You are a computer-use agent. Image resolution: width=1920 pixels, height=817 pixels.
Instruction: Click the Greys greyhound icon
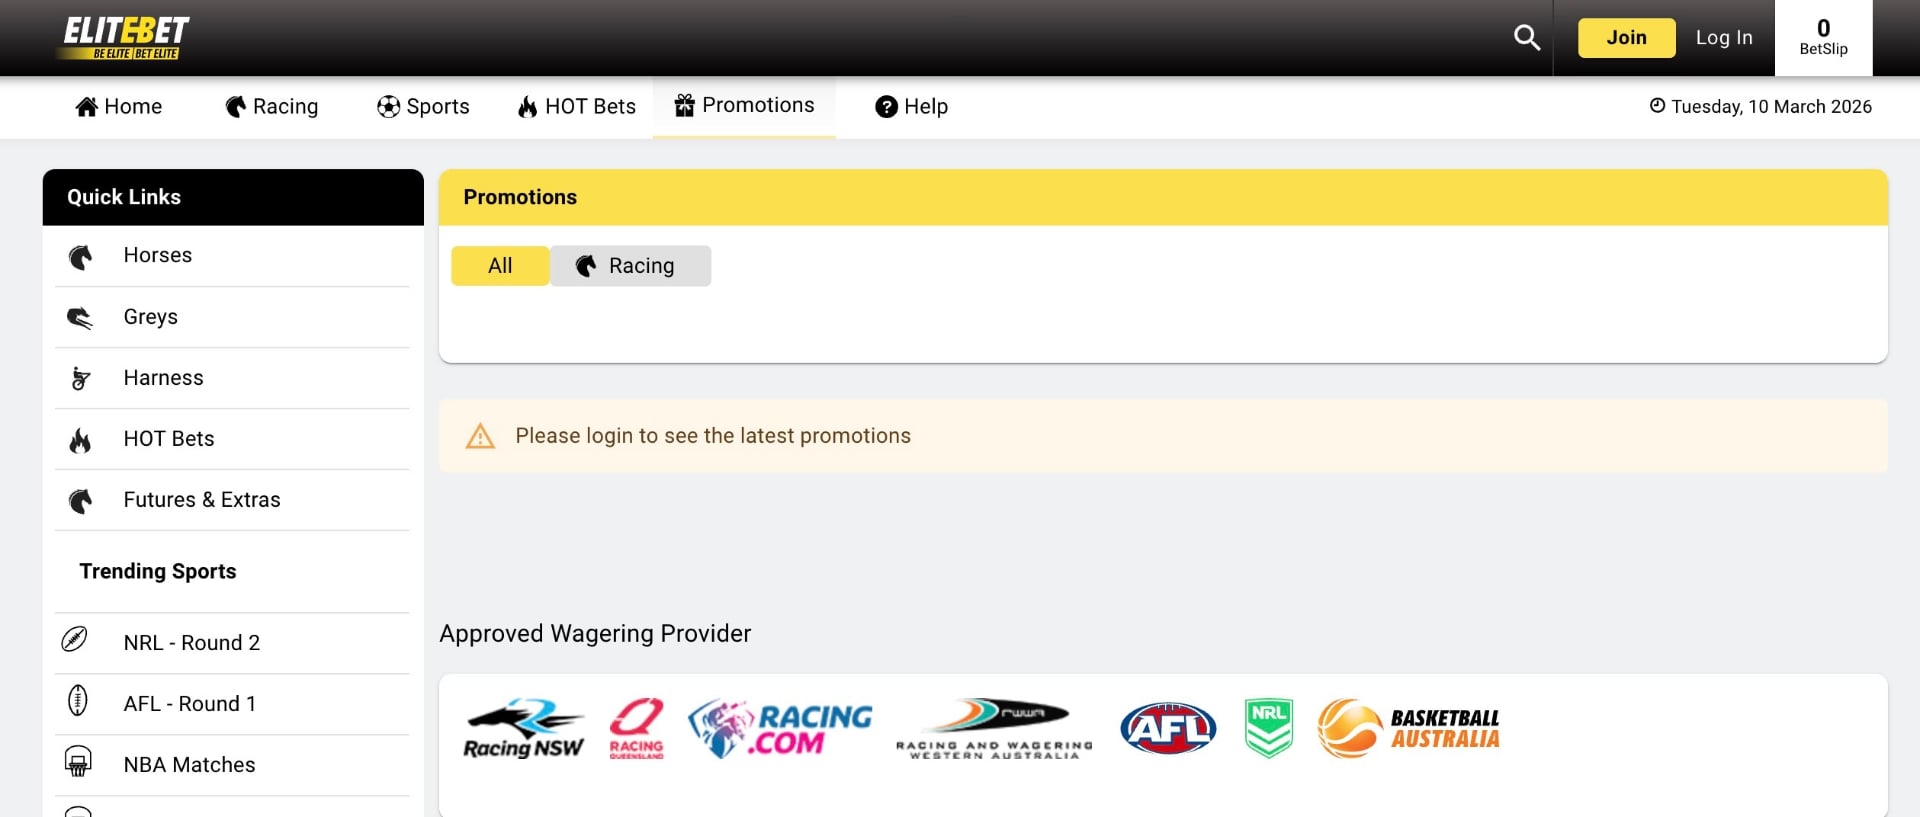[x=80, y=318]
